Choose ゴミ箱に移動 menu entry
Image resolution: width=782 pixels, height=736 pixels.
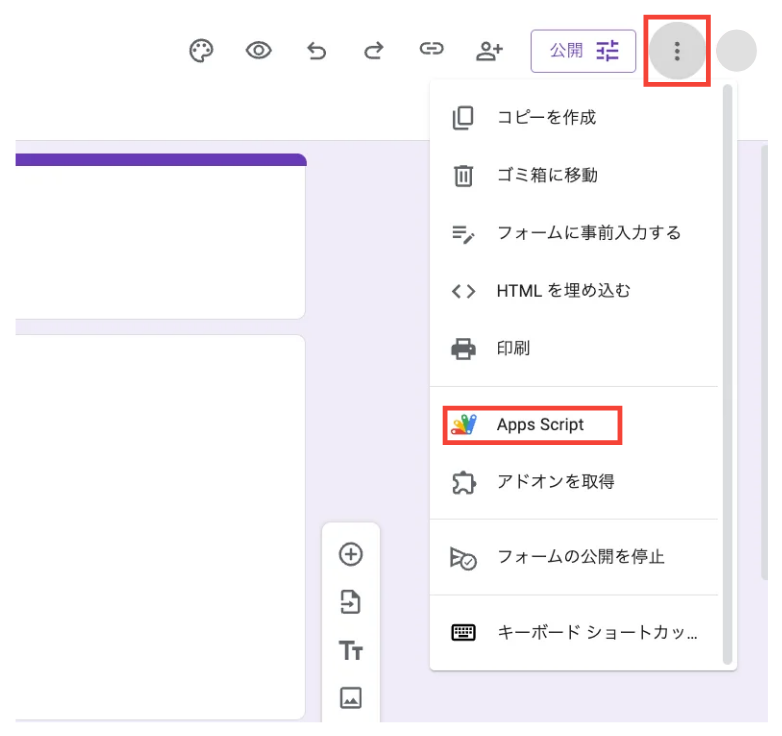point(574,176)
